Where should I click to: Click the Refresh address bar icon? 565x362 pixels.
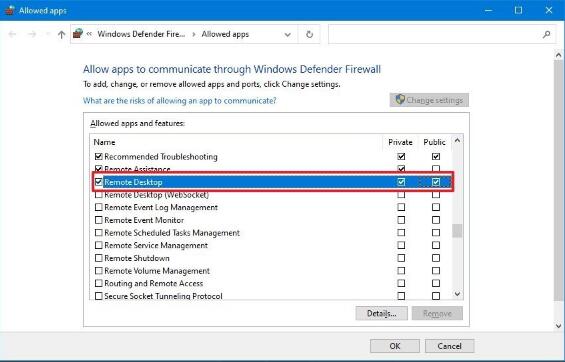[309, 34]
